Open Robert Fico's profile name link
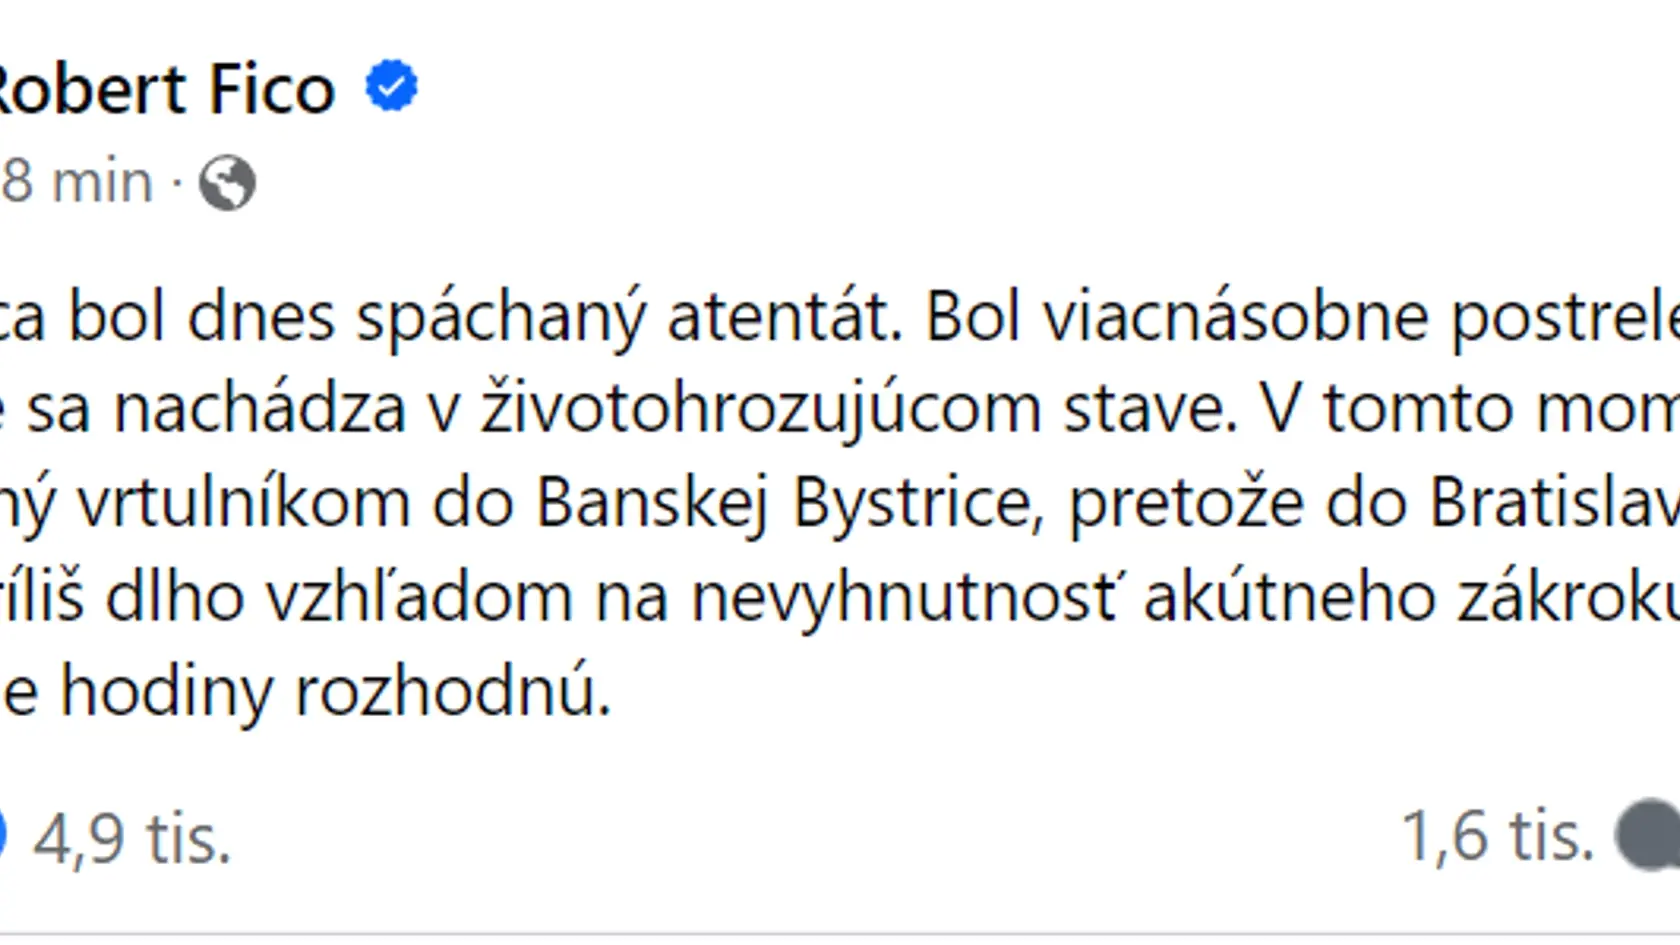This screenshot has height=945, width=1680. click(x=166, y=89)
